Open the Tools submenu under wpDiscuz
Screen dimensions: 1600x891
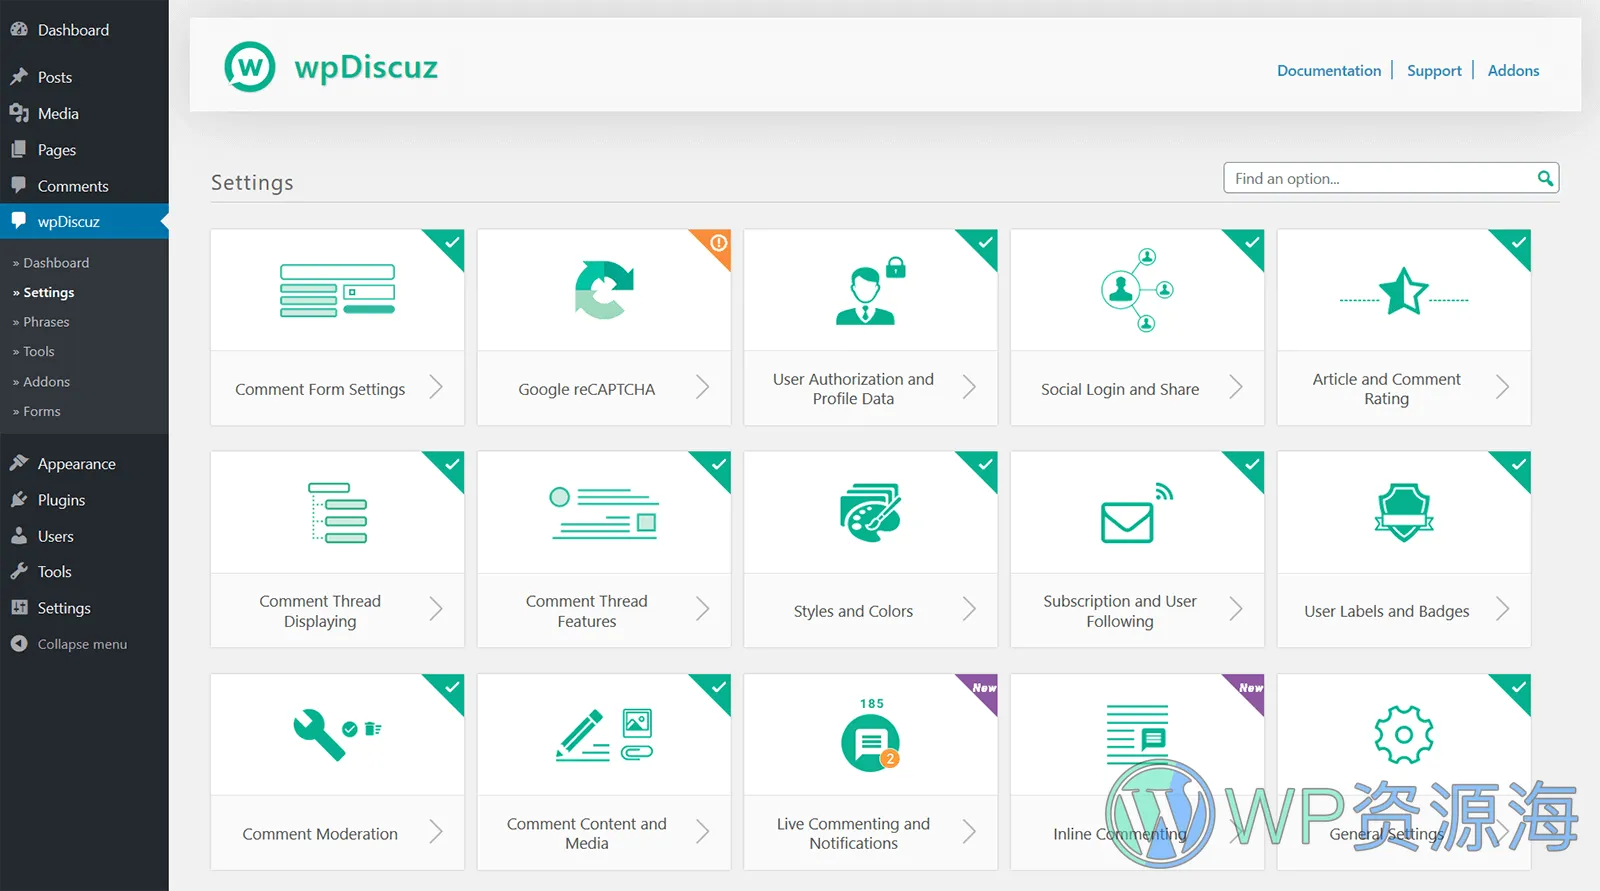tap(39, 351)
